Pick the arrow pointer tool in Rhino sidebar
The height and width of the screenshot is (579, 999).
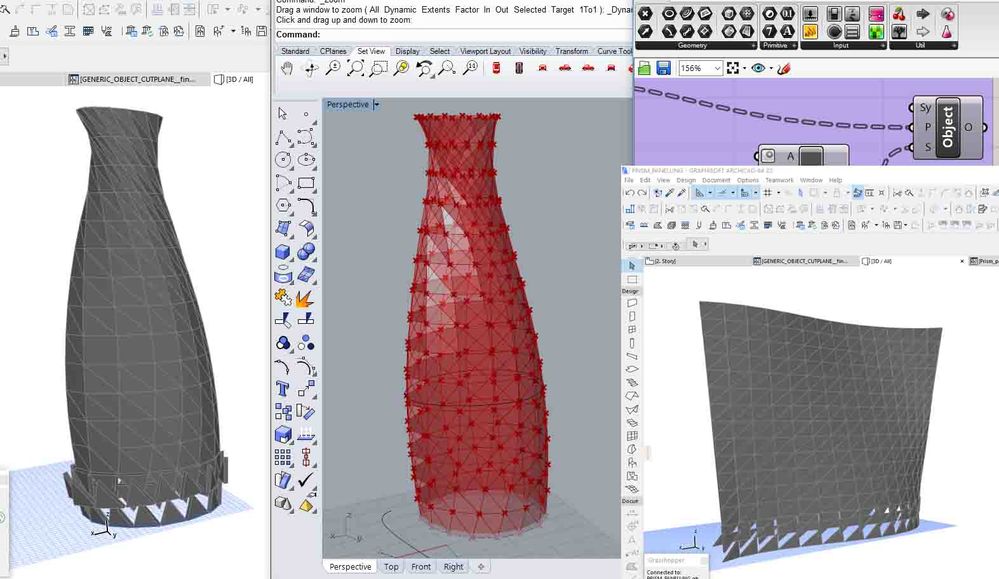(283, 113)
